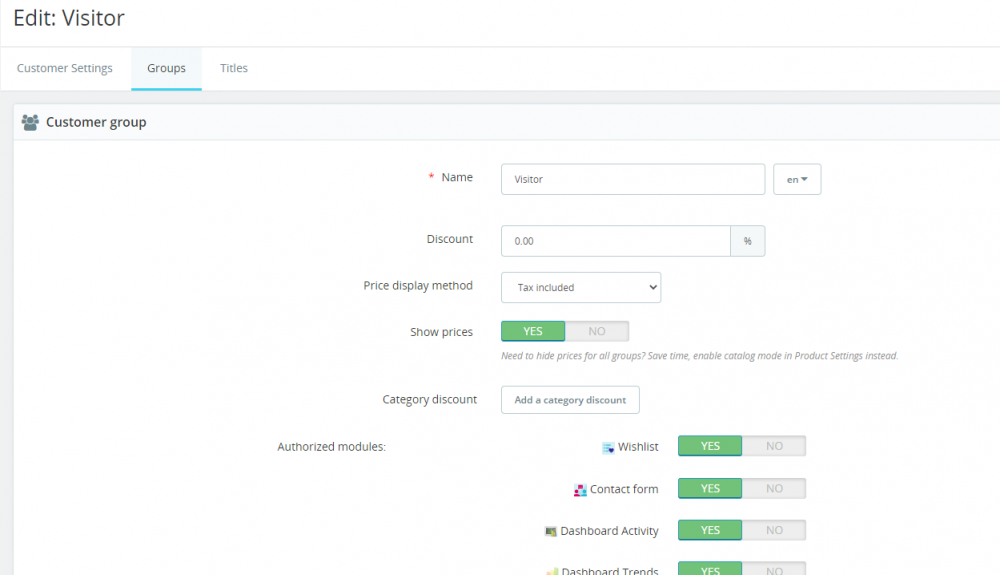1000x575 pixels.
Task: Open the en language dropdown
Action: (x=797, y=179)
